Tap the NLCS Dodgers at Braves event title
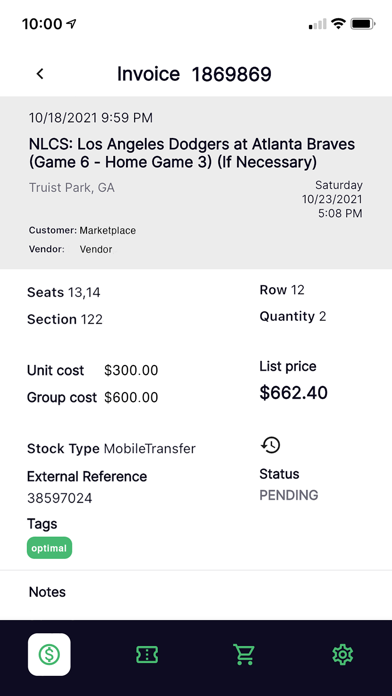This screenshot has width=392, height=696. 192,153
